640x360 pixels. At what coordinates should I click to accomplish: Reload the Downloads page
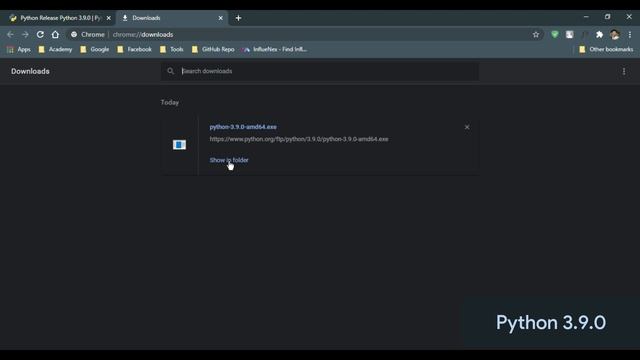coord(40,35)
